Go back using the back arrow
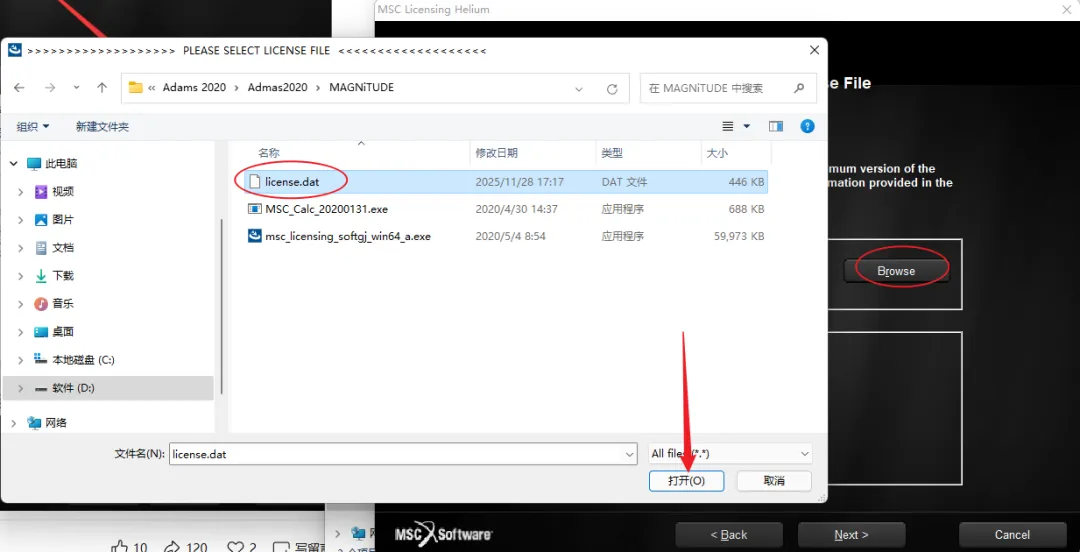 point(19,88)
